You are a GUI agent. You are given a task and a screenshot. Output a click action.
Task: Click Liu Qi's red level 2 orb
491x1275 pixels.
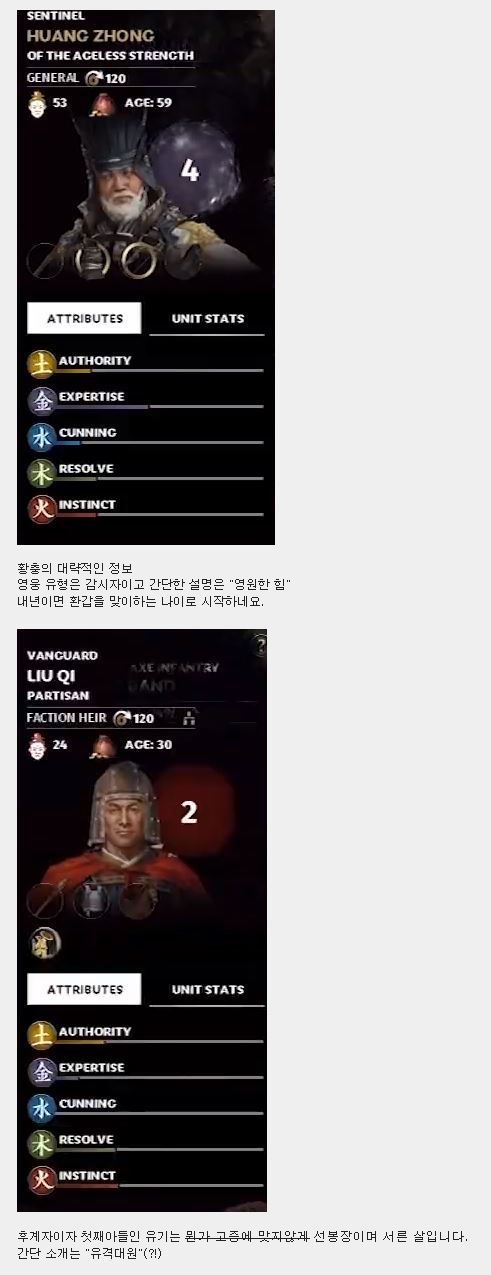(x=190, y=812)
